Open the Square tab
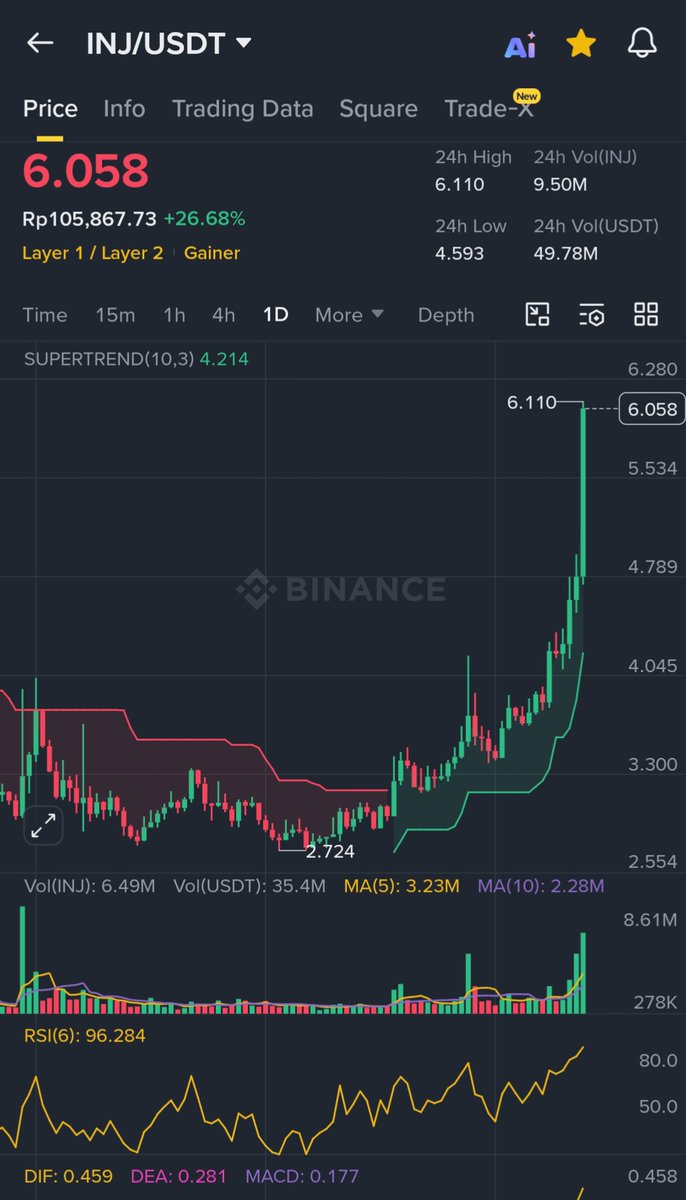This screenshot has width=686, height=1200. coord(378,108)
